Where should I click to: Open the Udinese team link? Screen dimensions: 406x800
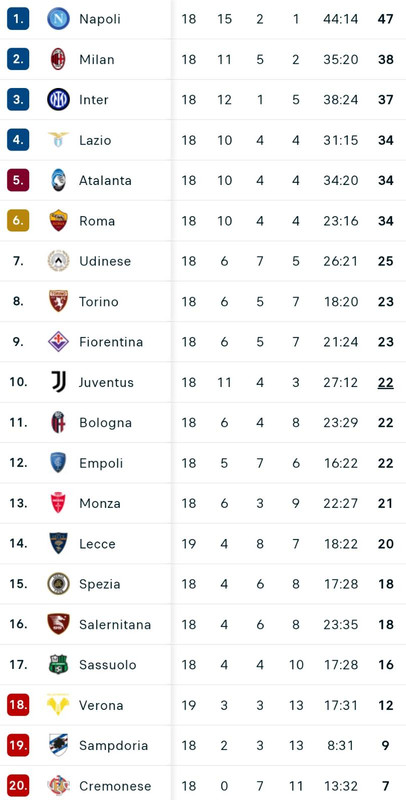click(105, 261)
